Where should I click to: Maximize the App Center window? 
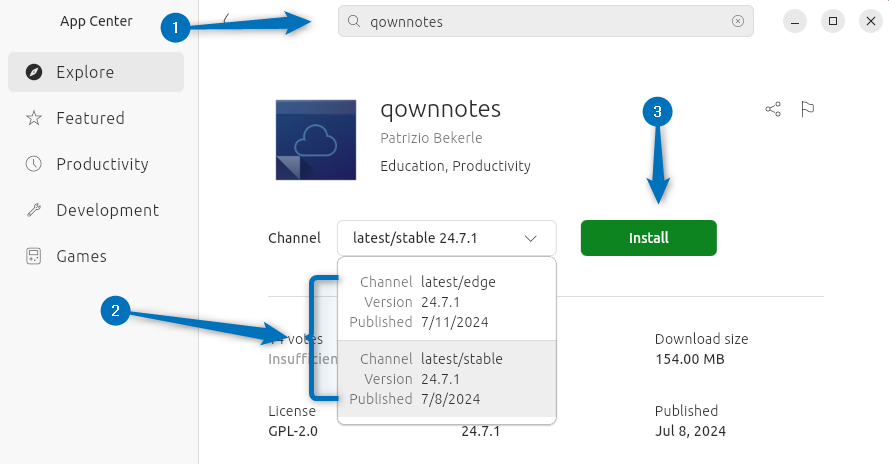[x=833, y=21]
